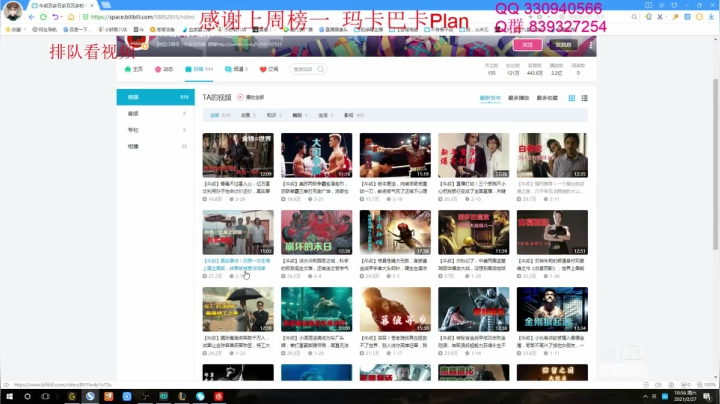The image size is (720, 404).
Task: Sort by 最多播放 most played
Action: 518,98
